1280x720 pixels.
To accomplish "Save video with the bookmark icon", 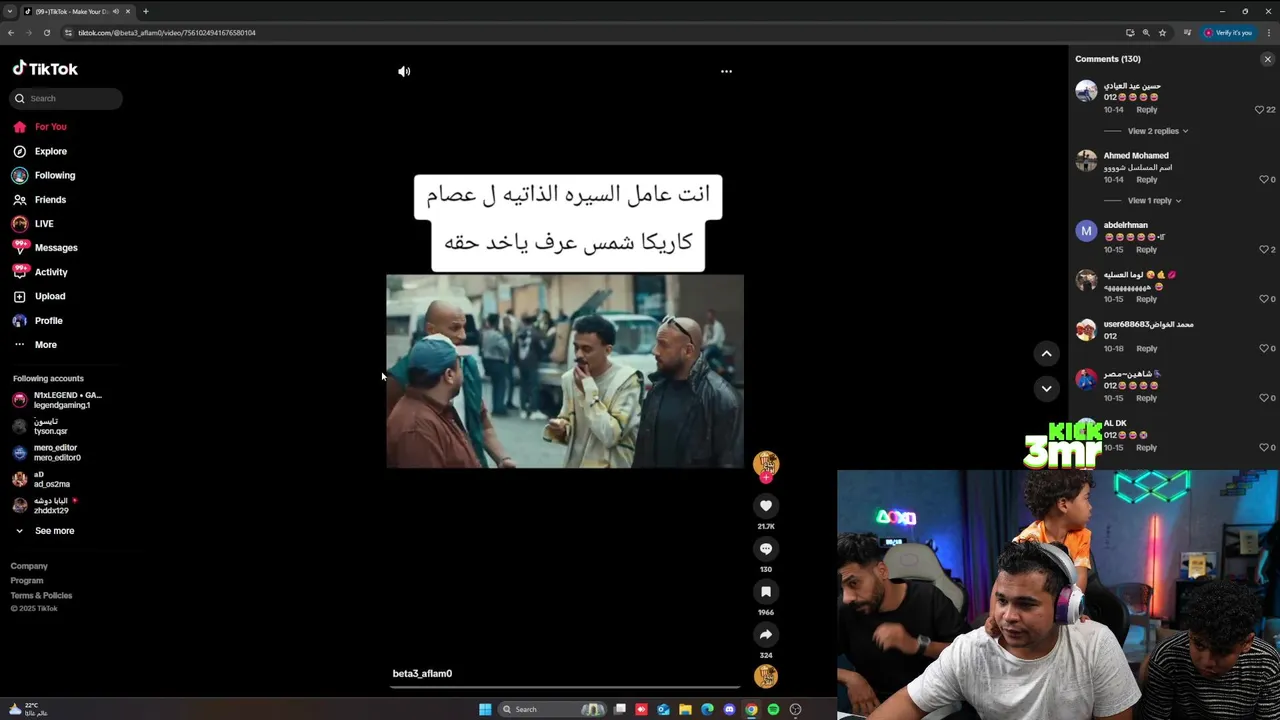I will pyautogui.click(x=766, y=592).
